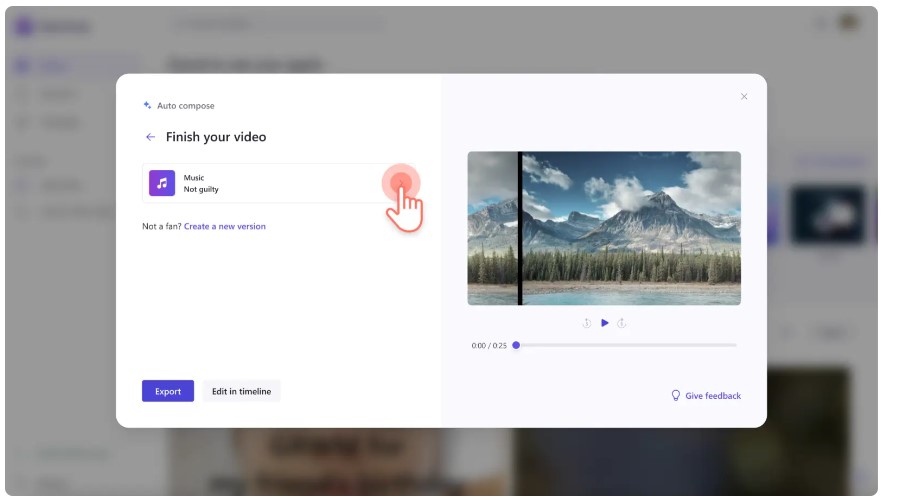Click the lightbulb feedback icon
The image size is (902, 503).
point(676,395)
